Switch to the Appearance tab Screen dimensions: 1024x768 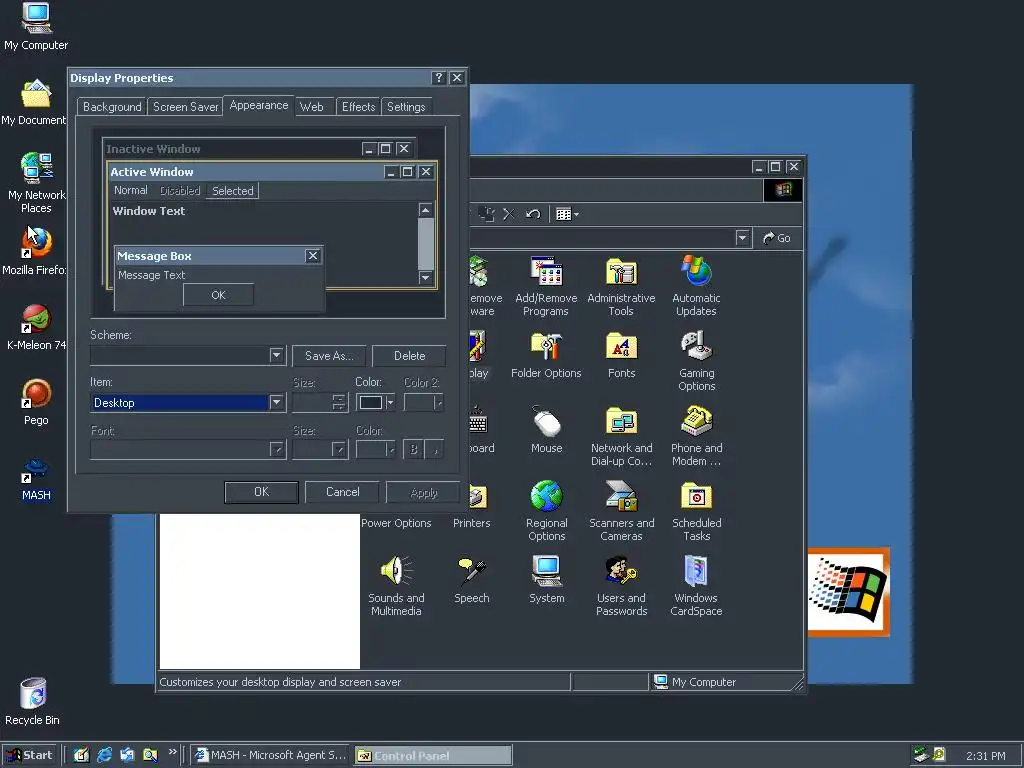(259, 105)
